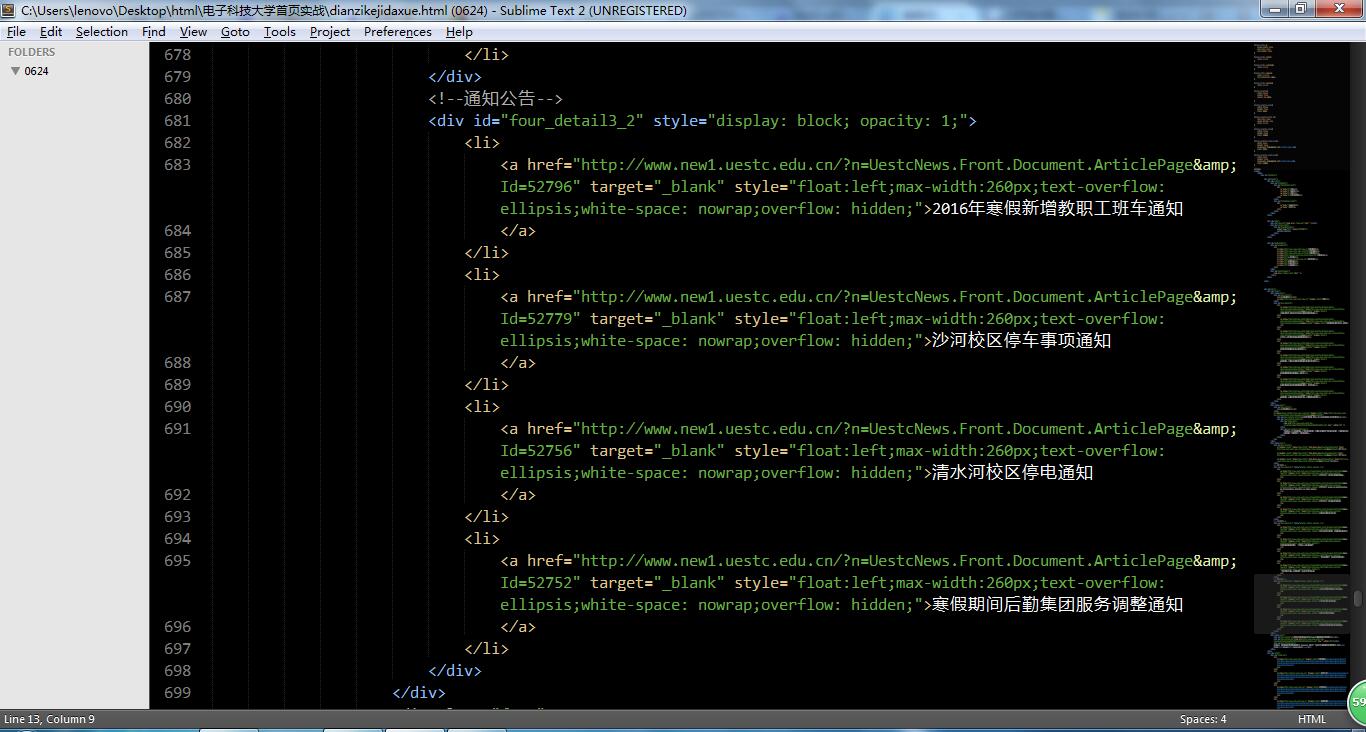The height and width of the screenshot is (732, 1366).
Task: Open the Preferences menu
Action: pos(398,31)
